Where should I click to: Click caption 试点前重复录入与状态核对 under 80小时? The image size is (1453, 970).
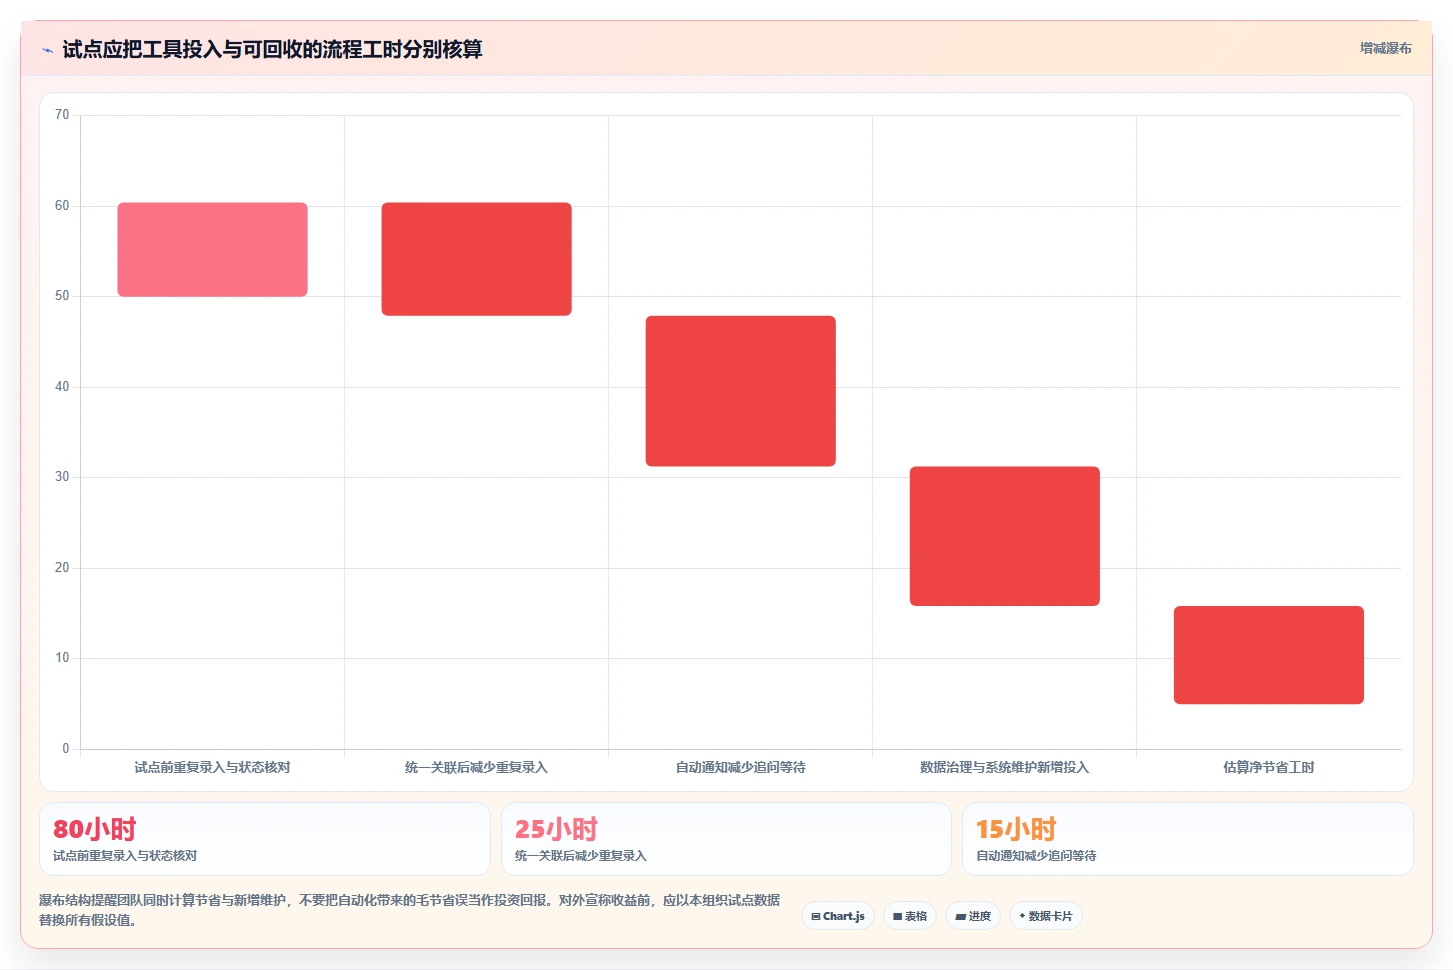[125, 856]
